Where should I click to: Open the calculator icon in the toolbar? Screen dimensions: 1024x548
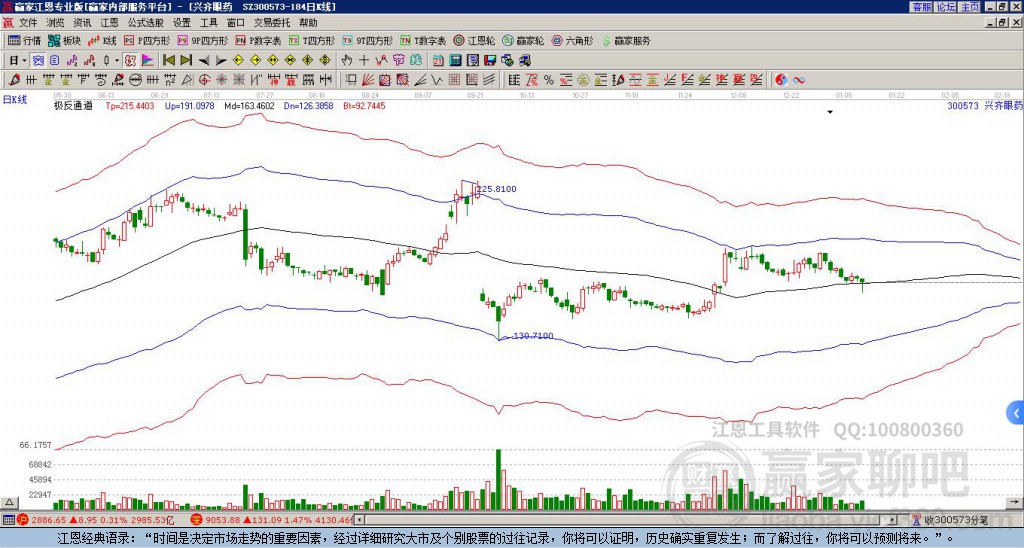click(456, 60)
